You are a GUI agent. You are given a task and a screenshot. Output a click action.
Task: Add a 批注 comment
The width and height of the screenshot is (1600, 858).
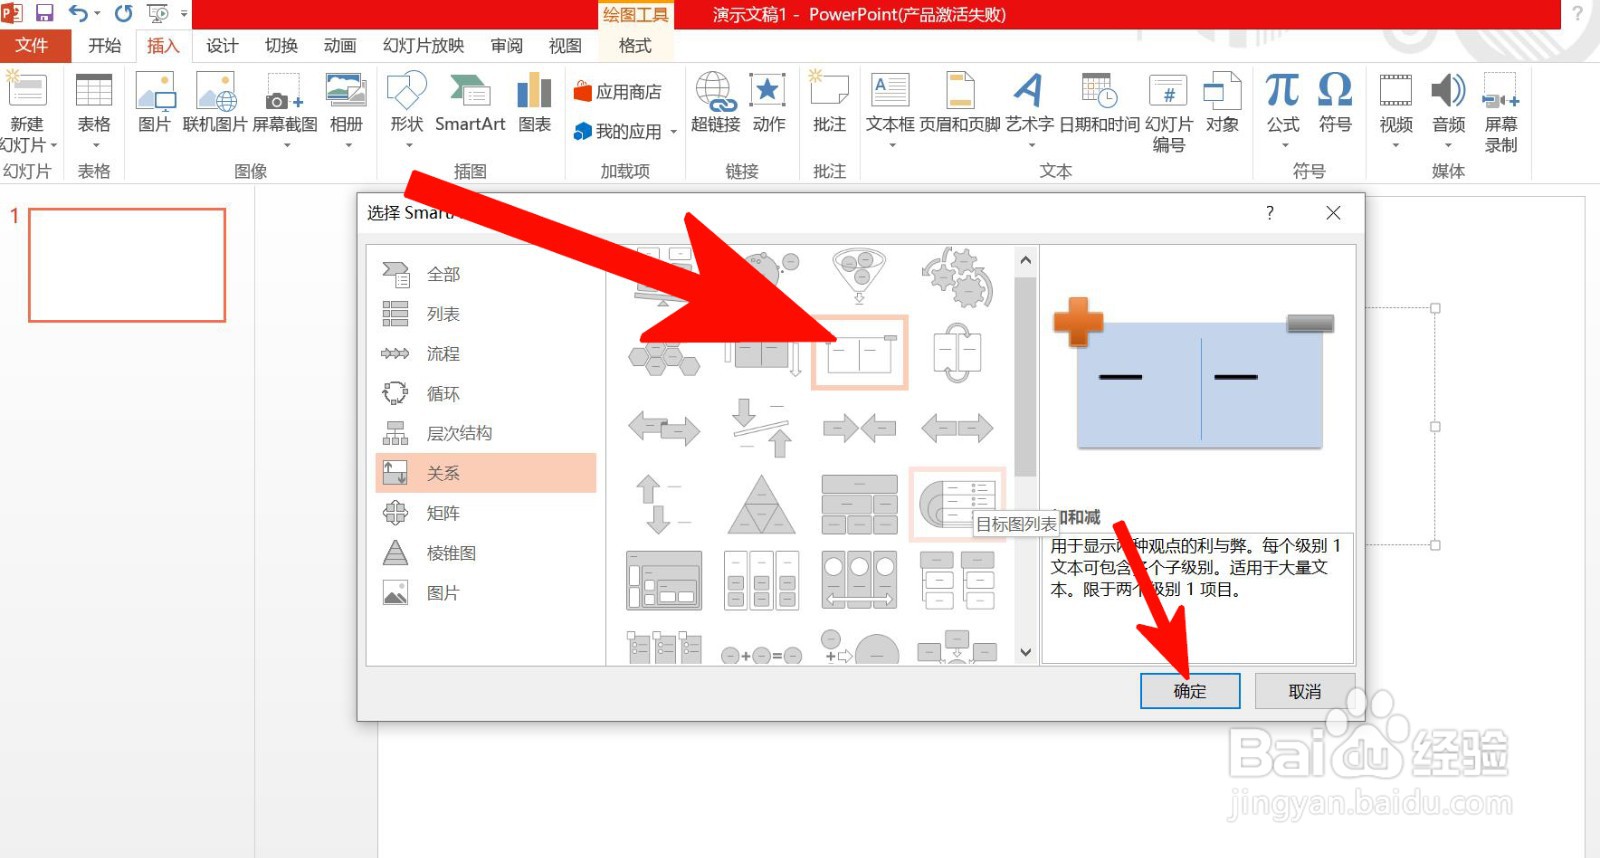click(829, 103)
